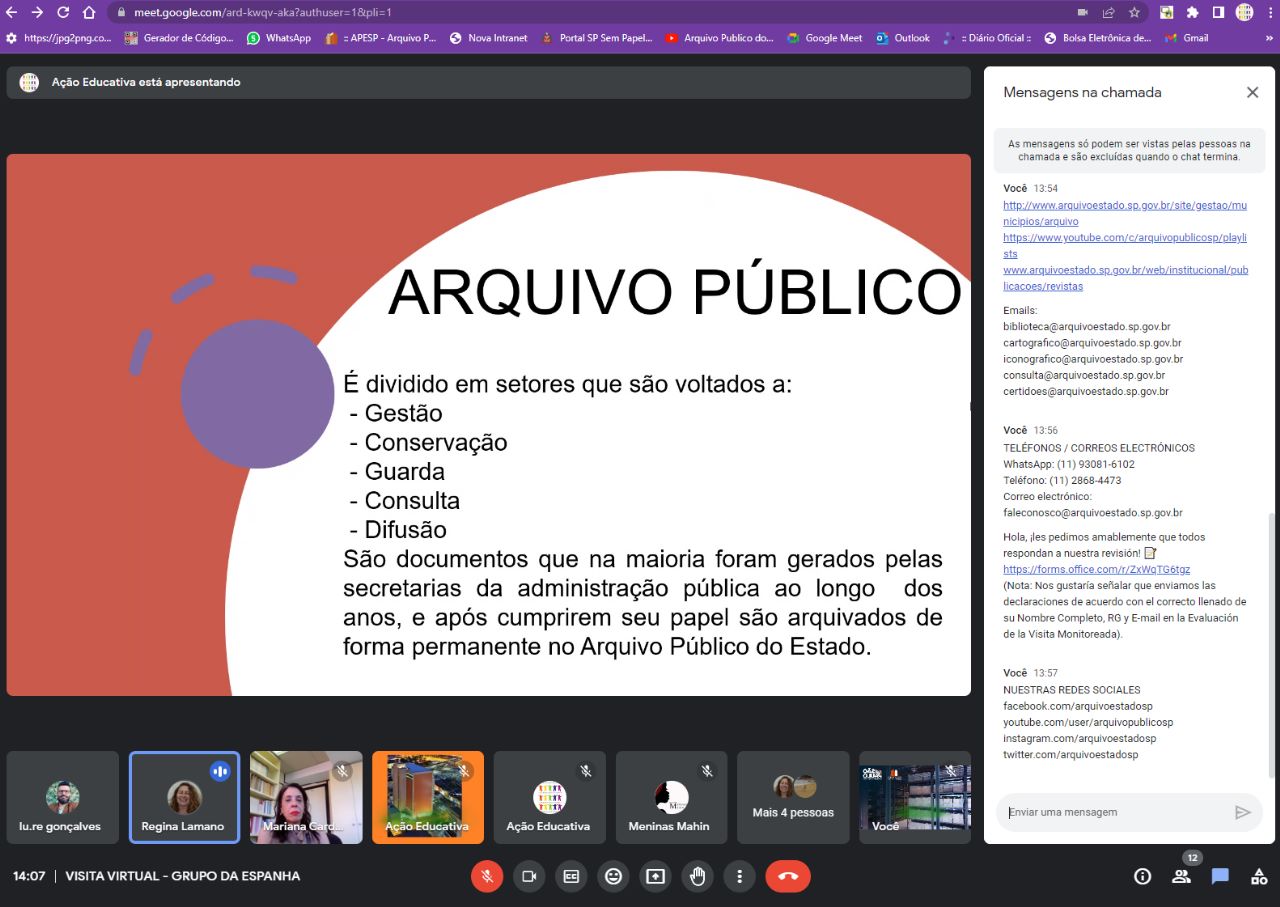
Task: Select the lu.re gonçalves participant tile
Action: (62, 798)
